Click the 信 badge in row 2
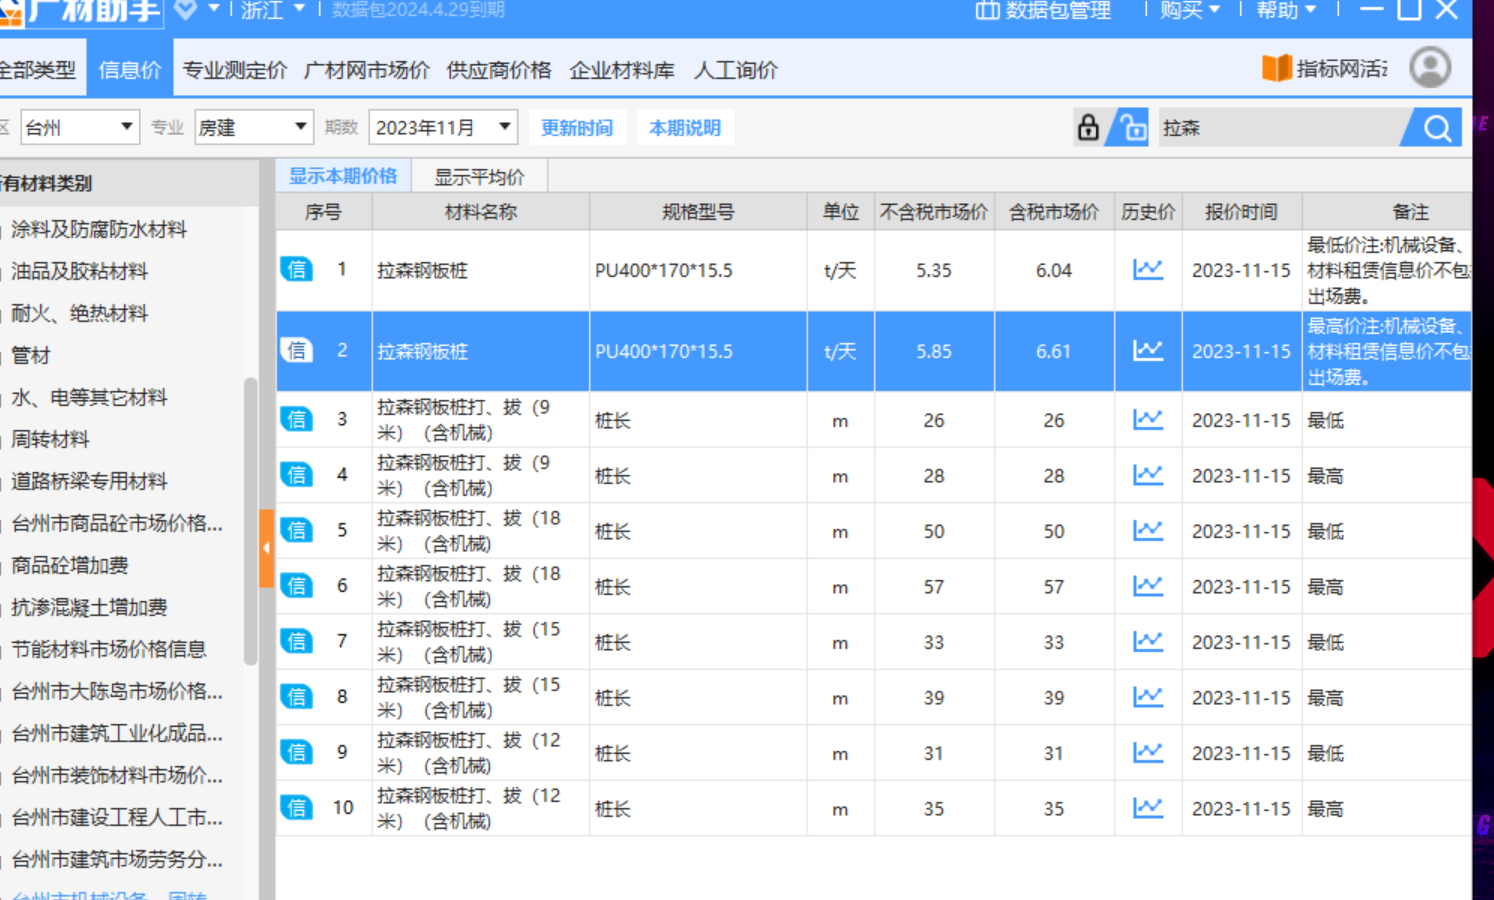Image resolution: width=1494 pixels, height=900 pixels. click(x=296, y=350)
